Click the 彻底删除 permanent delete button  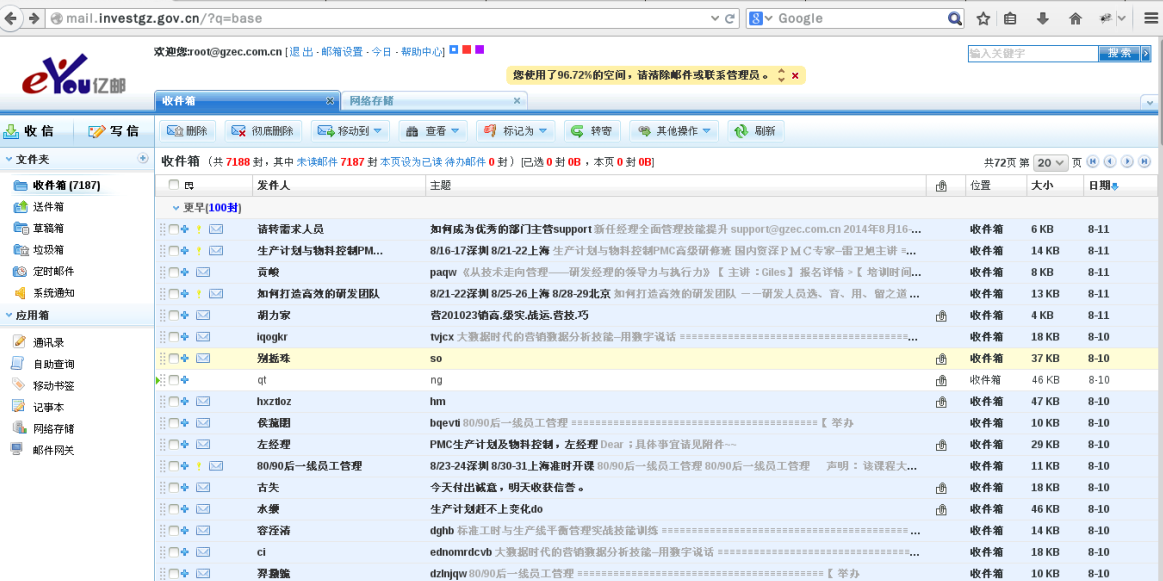tap(264, 131)
